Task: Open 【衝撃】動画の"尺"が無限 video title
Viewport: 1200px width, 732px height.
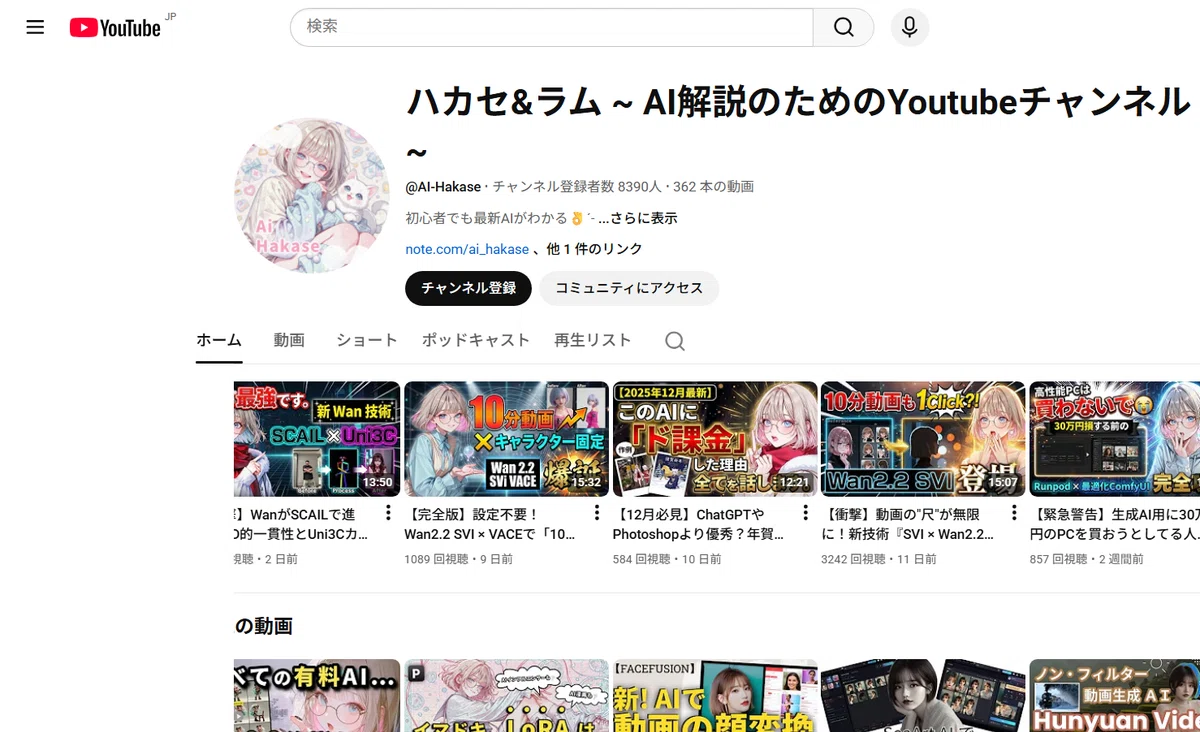Action: pyautogui.click(x=907, y=524)
